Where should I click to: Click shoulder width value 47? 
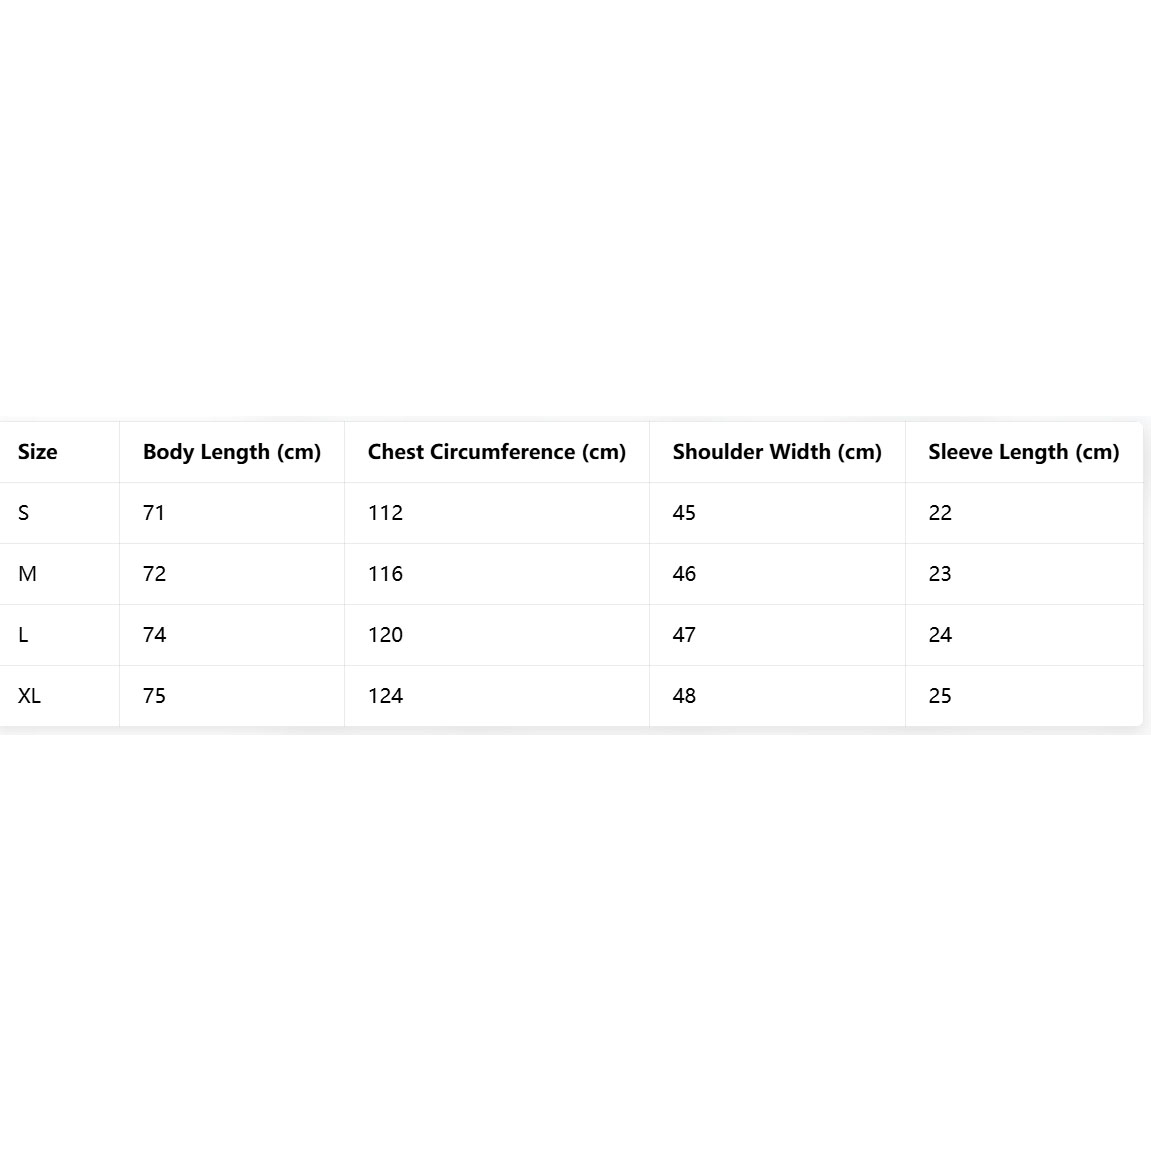click(x=684, y=635)
